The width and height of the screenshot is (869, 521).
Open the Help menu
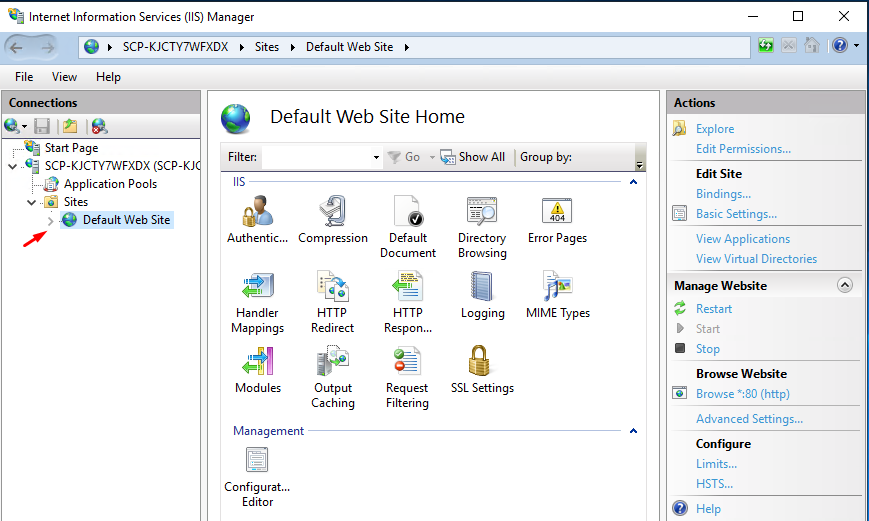(x=108, y=77)
